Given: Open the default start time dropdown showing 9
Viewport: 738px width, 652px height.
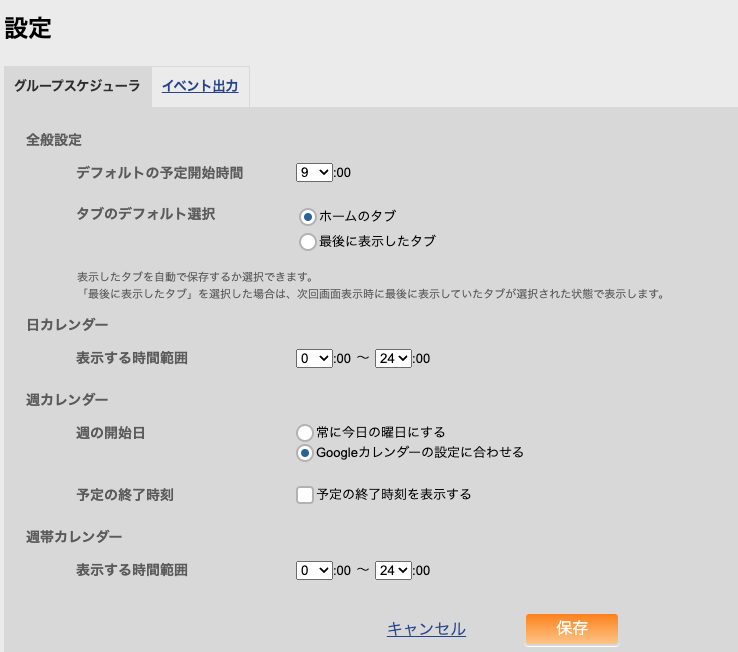Looking at the screenshot, I should tap(314, 173).
